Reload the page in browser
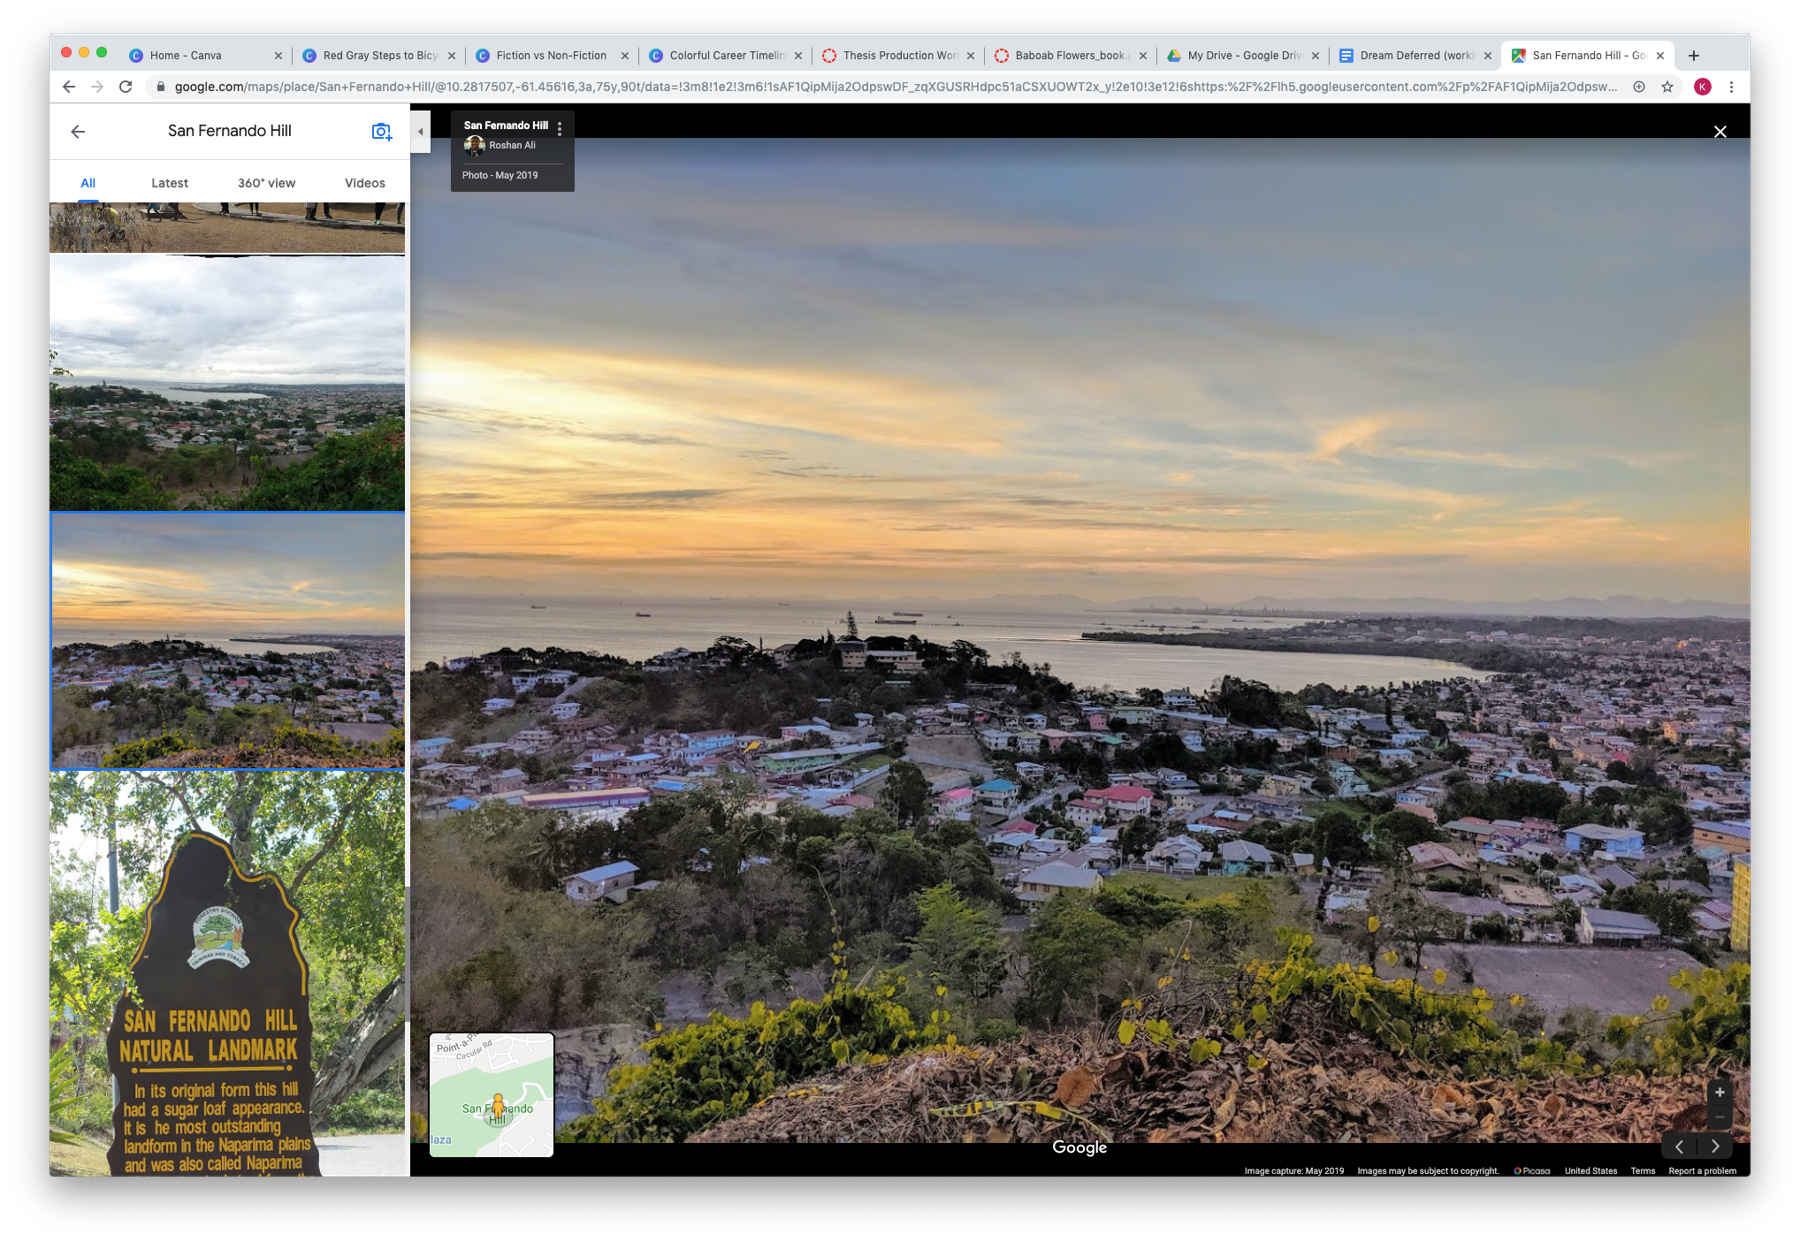The image size is (1800, 1242). point(126,87)
